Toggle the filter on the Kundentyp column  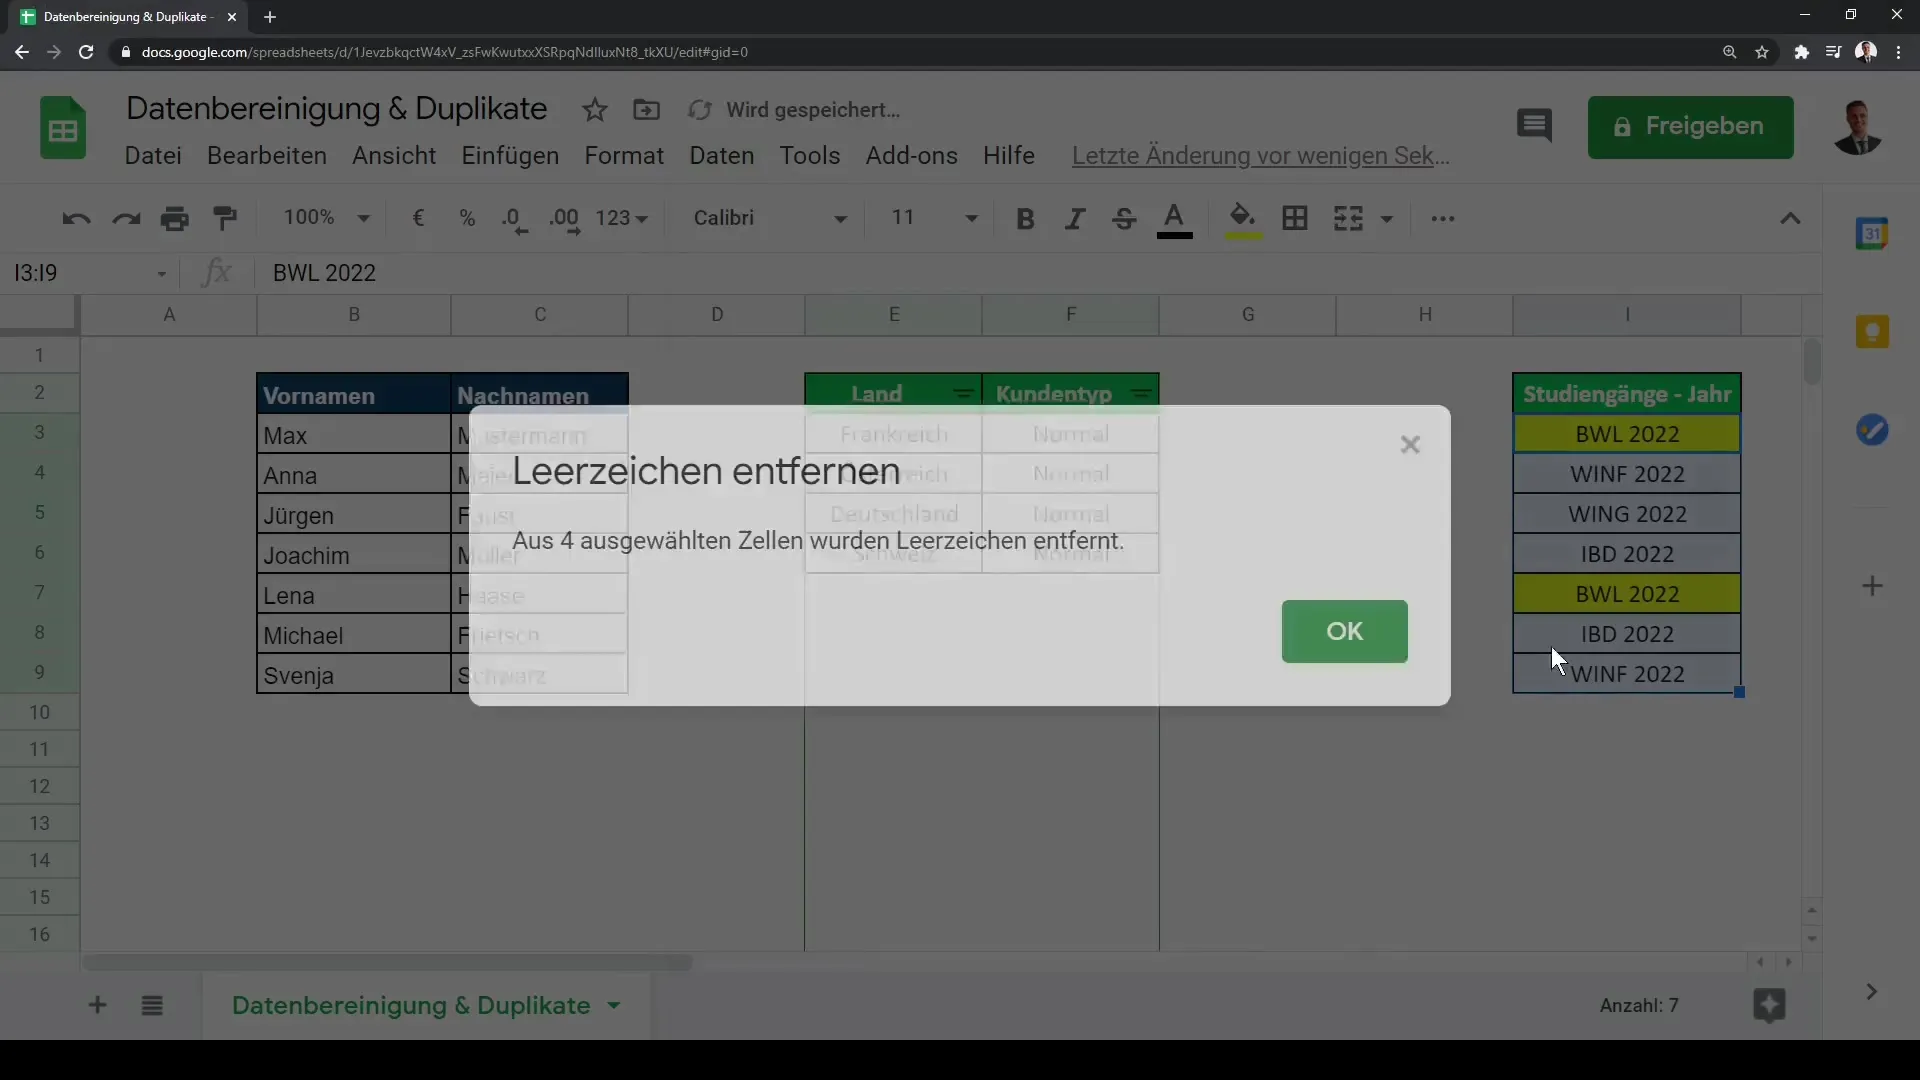pos(1140,394)
